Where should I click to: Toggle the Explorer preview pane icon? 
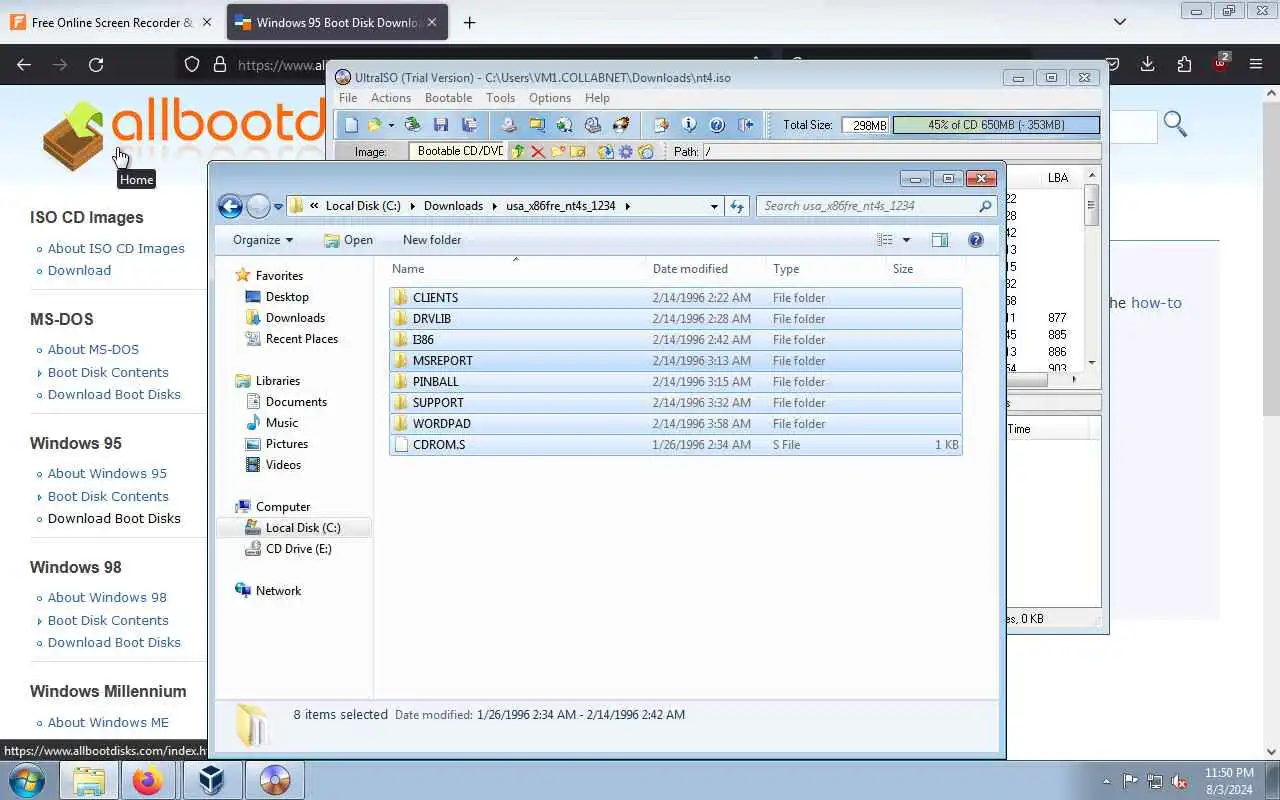point(940,240)
